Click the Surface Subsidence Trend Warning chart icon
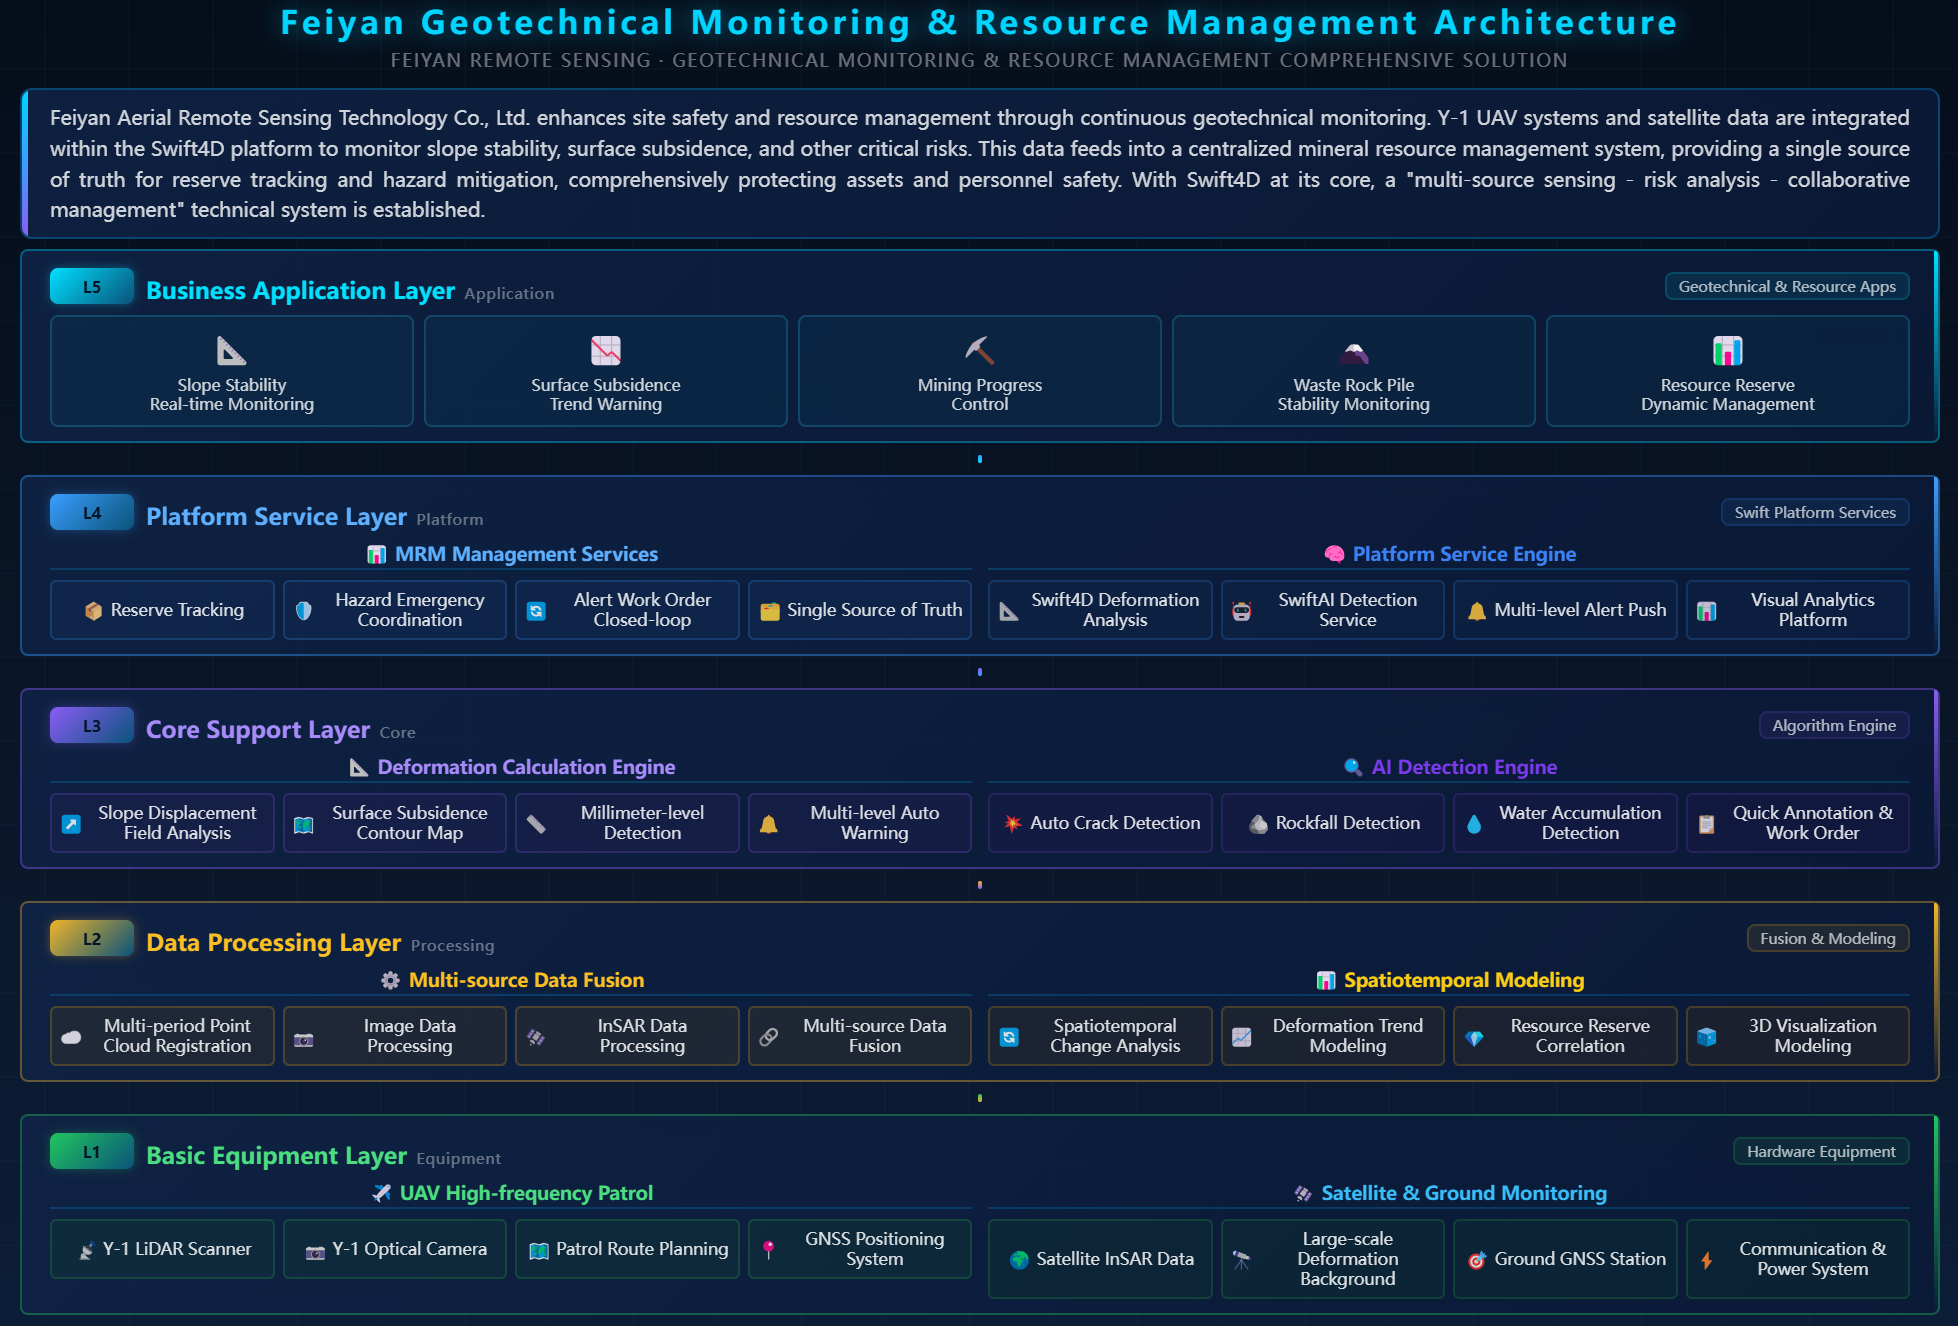Image resolution: width=1958 pixels, height=1326 pixels. pyautogui.click(x=606, y=351)
